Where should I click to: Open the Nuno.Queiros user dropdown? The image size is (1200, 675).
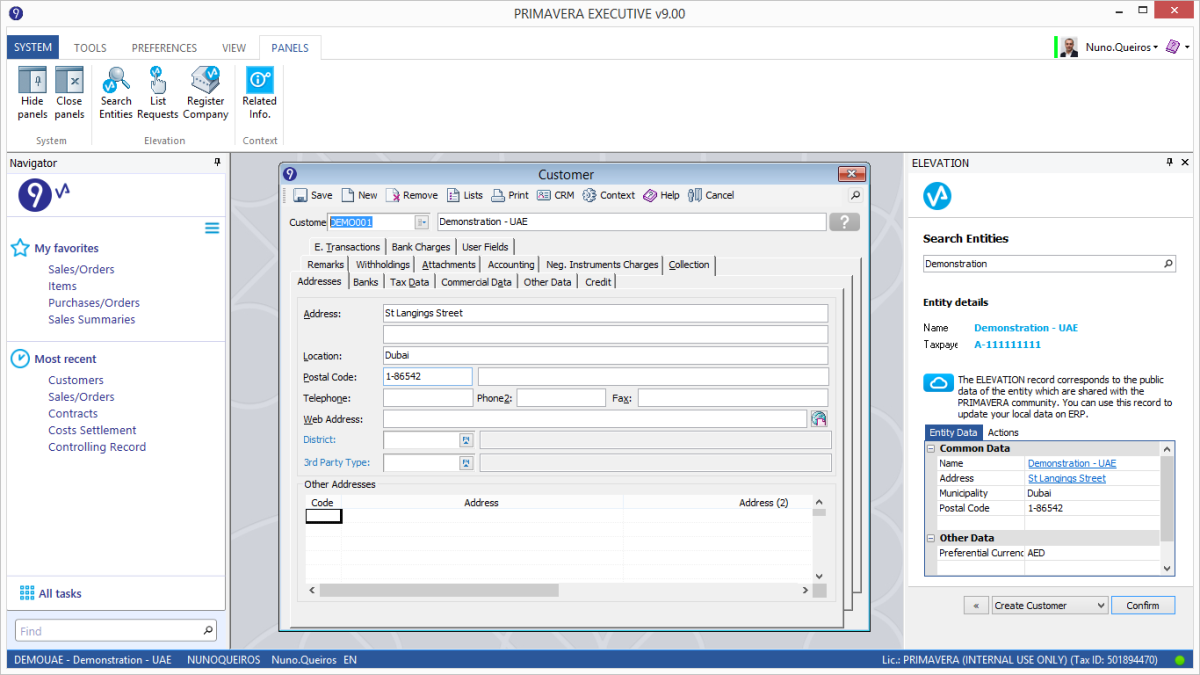pos(1122,47)
